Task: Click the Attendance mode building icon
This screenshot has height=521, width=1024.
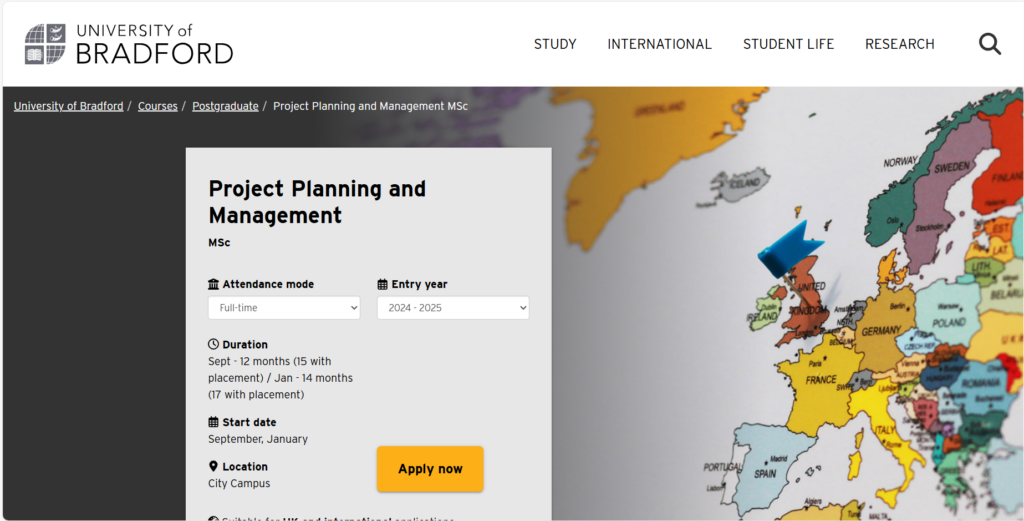Action: tap(214, 284)
